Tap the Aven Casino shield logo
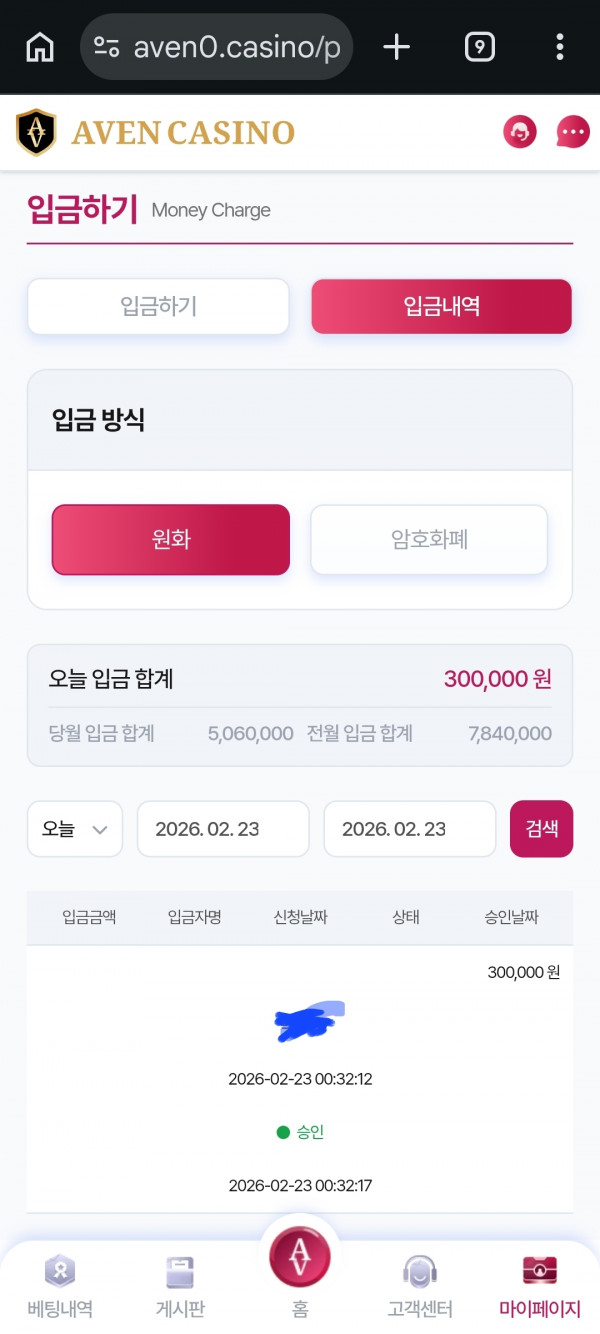The image size is (600, 1334). tap(37, 131)
